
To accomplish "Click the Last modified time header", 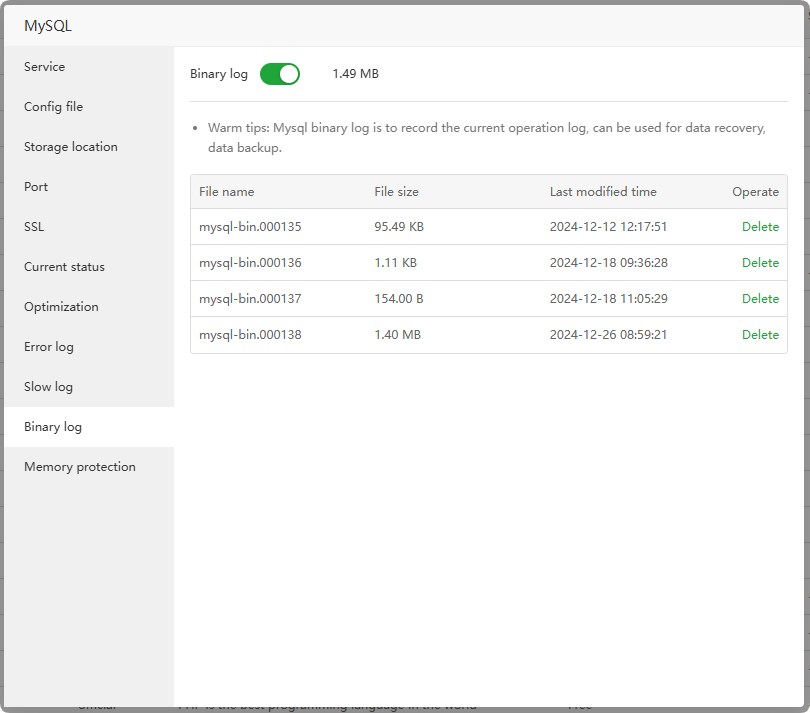I will click(x=603, y=192).
